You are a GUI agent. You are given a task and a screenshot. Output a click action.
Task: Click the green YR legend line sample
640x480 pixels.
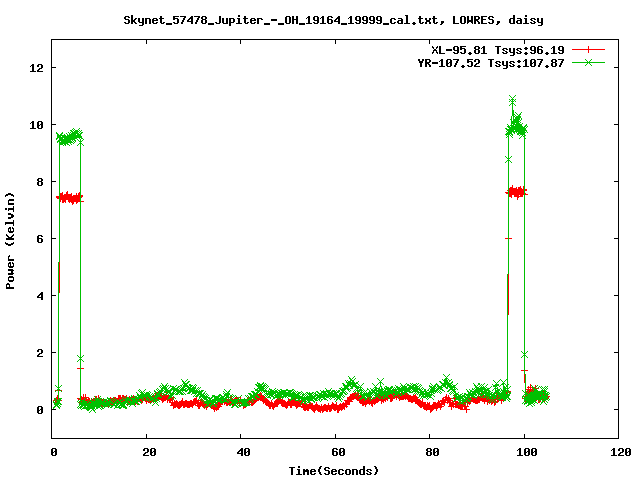pyautogui.click(x=588, y=62)
